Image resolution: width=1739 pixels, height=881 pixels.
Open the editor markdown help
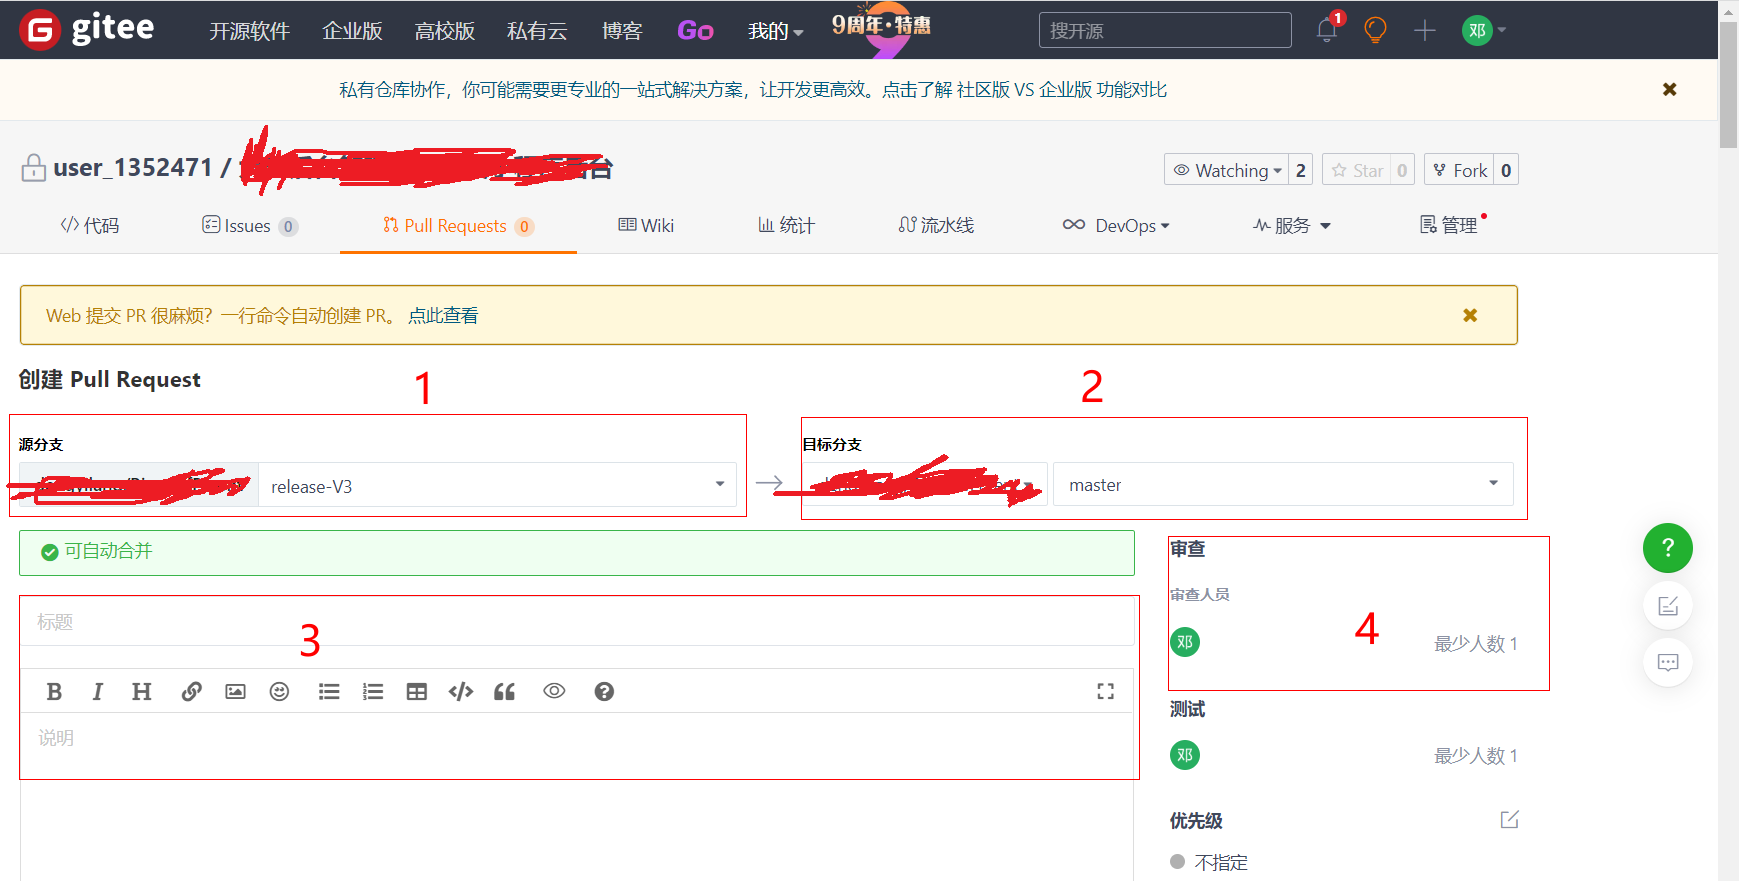point(604,691)
